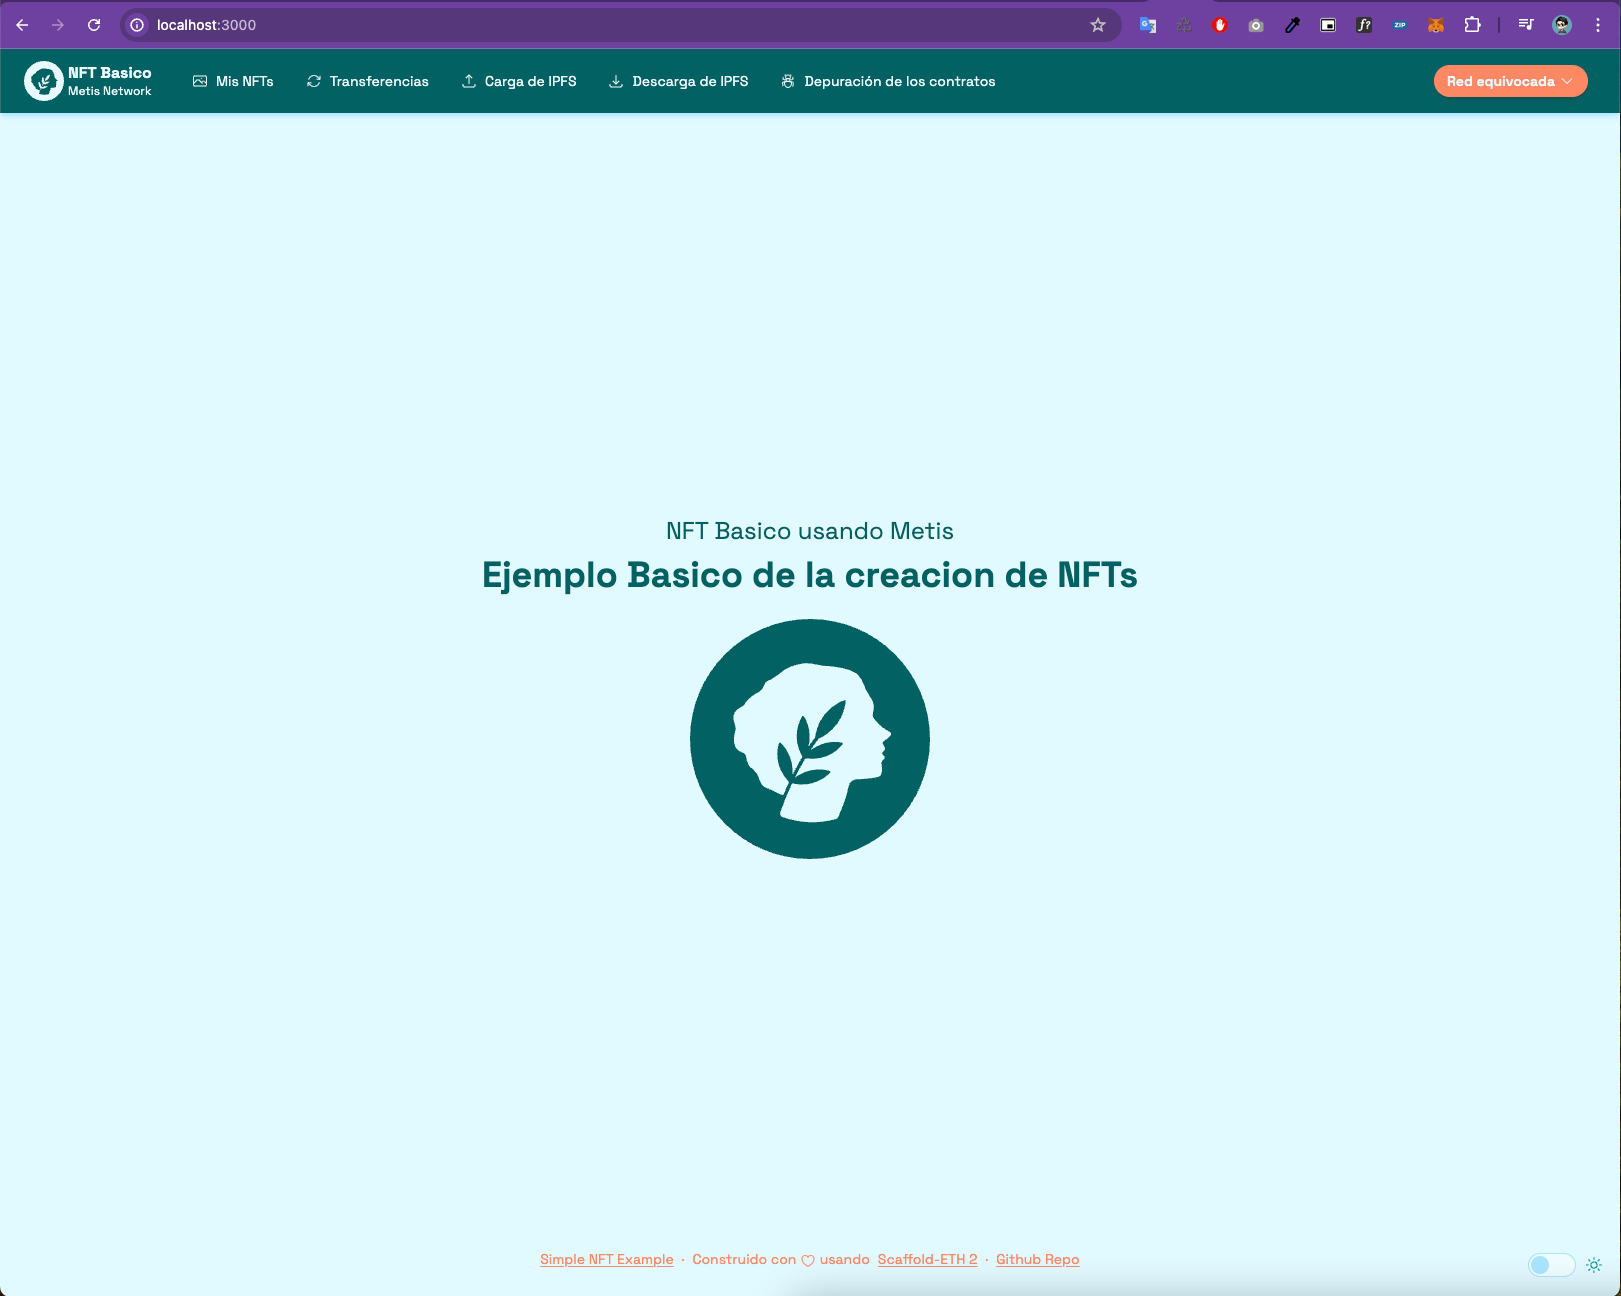Click the footer text 'Construido con'

point(744,1259)
